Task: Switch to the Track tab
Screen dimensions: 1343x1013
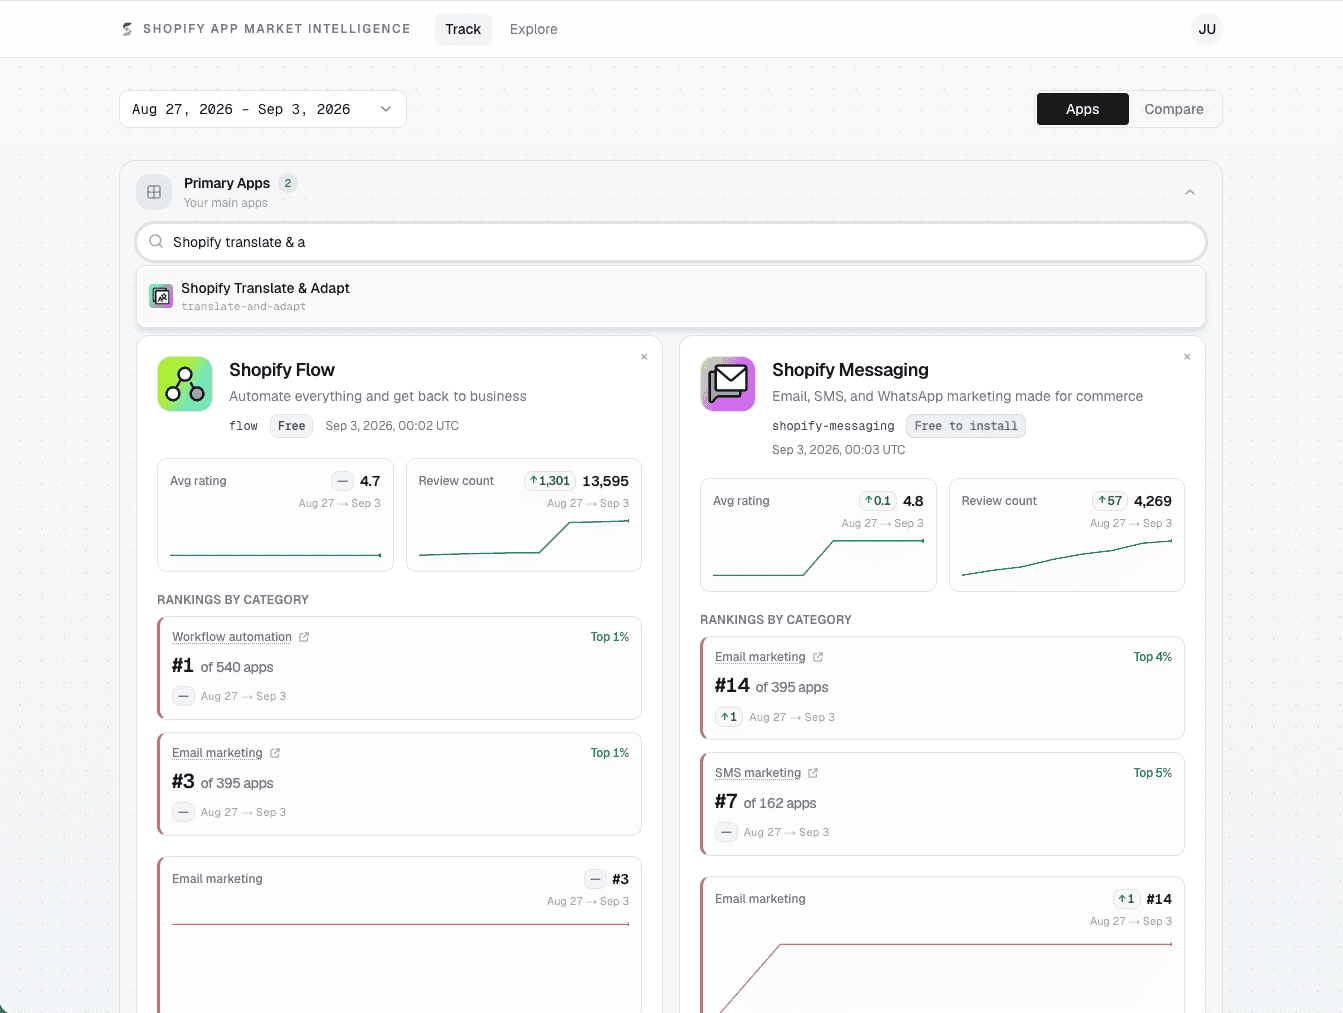Action: (x=463, y=29)
